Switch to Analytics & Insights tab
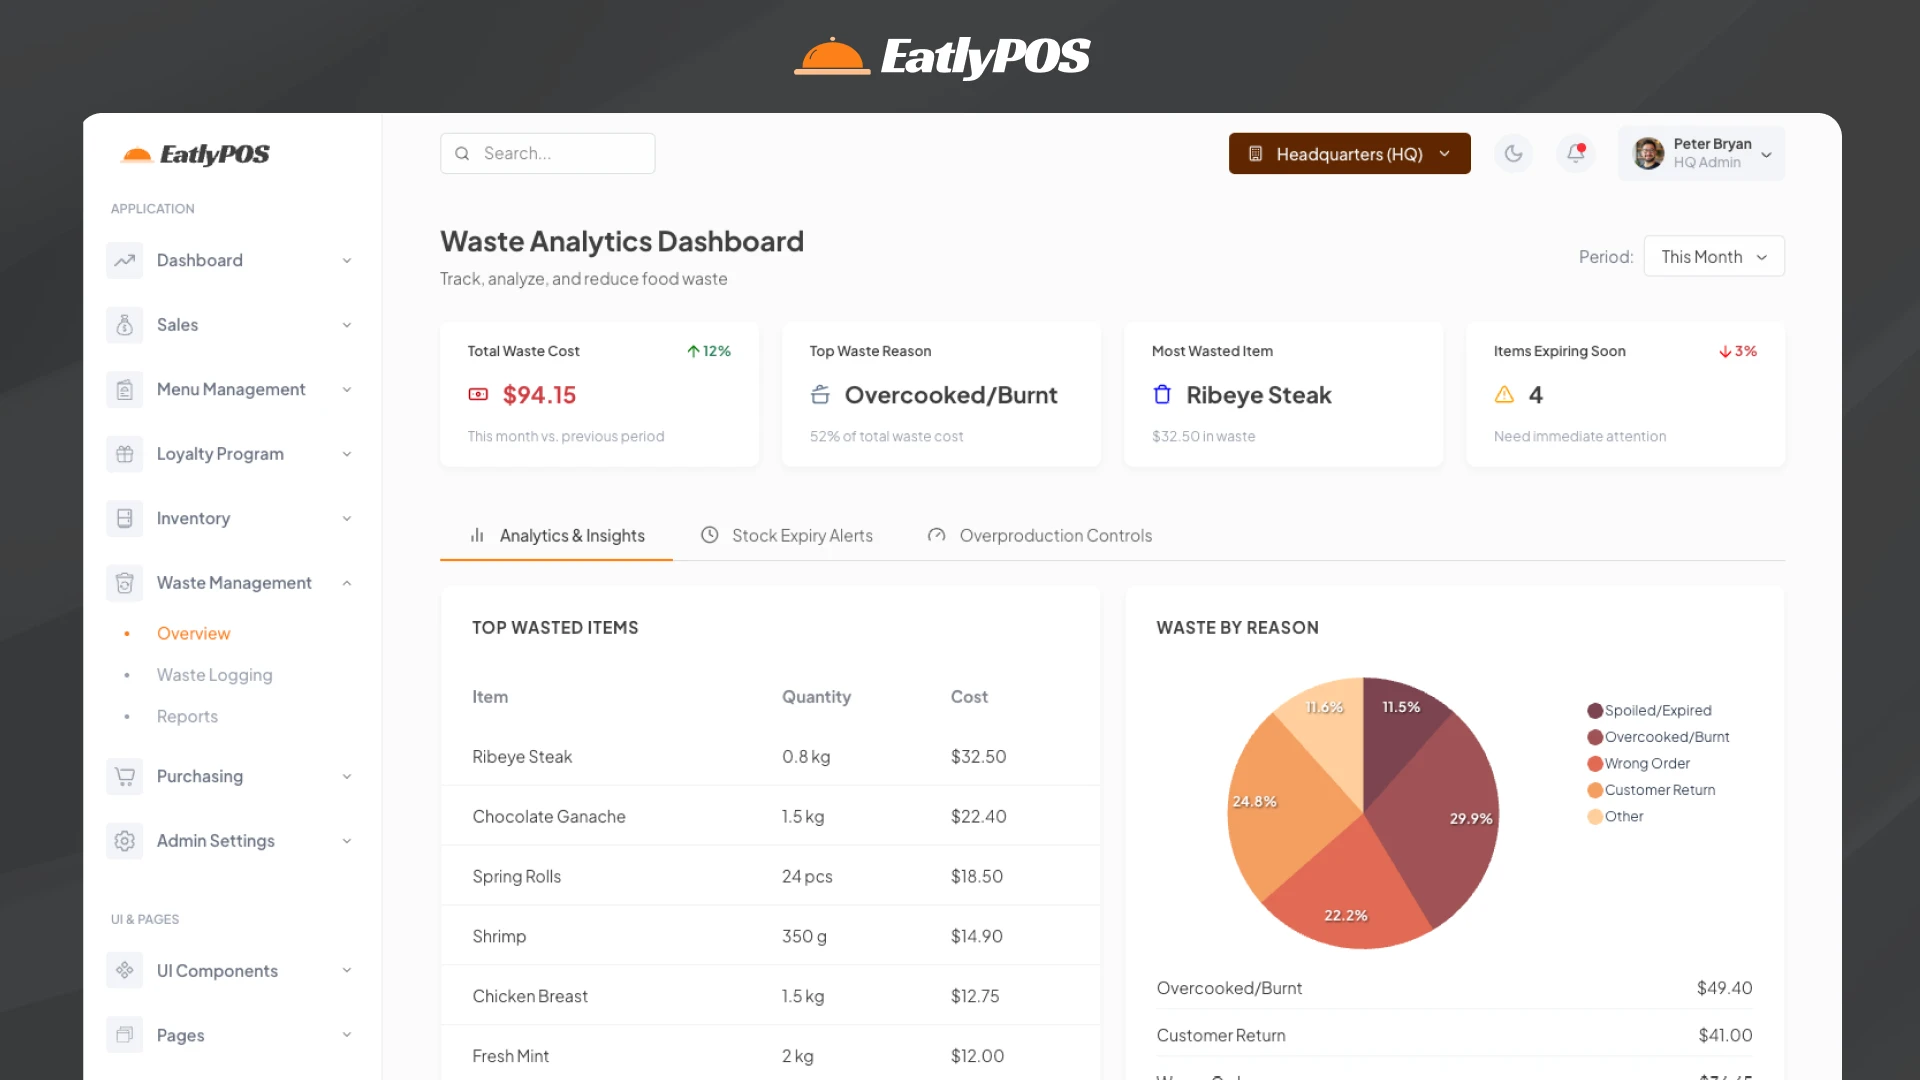 (557, 535)
